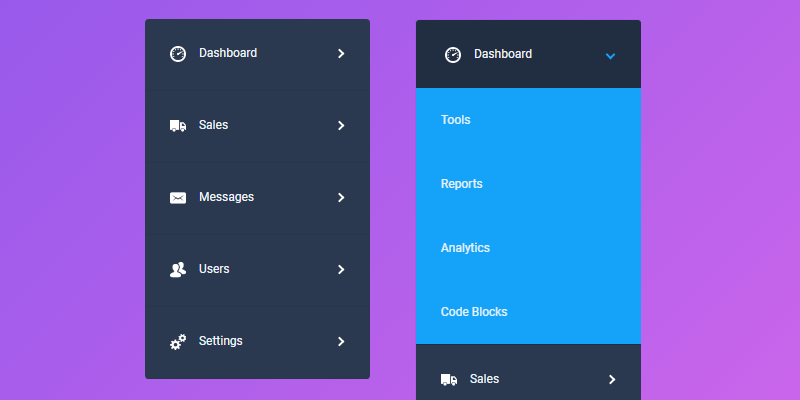Viewport: 800px width, 400px height.
Task: Open the Tools submenu item
Action: (456, 120)
